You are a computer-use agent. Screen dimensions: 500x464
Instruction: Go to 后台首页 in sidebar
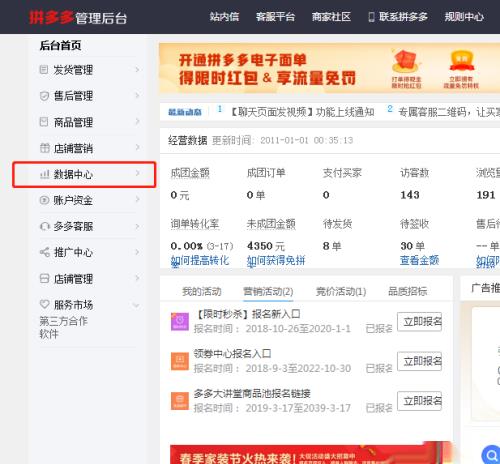tap(60, 45)
